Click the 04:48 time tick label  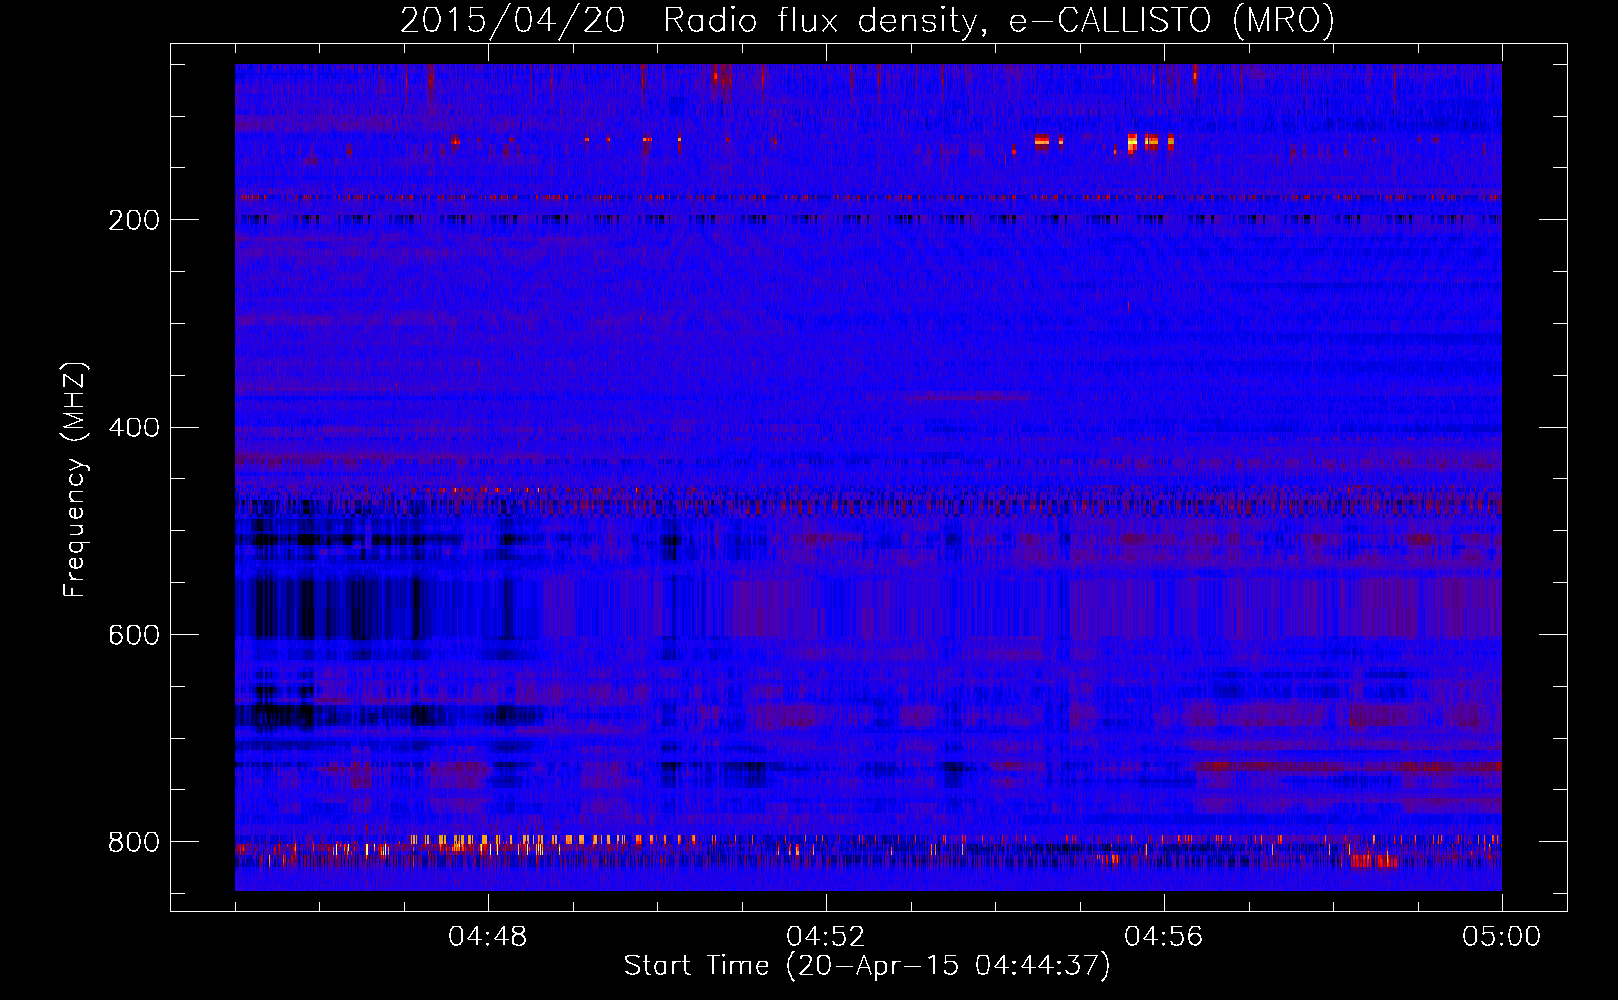(x=488, y=937)
